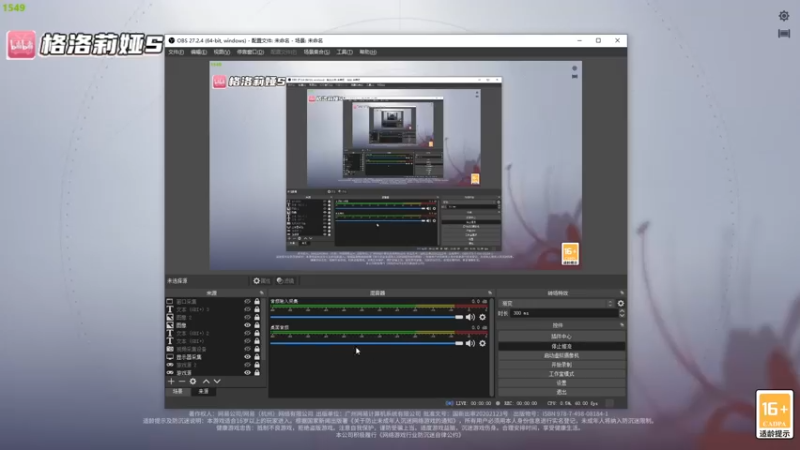The width and height of the screenshot is (800, 450).
Task: Toggle lock on 视频采集设备 source
Action: tap(257, 349)
